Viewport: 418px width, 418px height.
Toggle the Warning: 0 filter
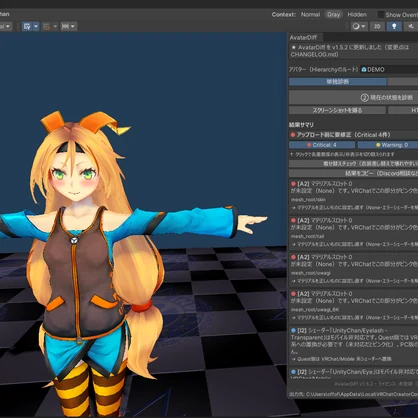click(388, 145)
